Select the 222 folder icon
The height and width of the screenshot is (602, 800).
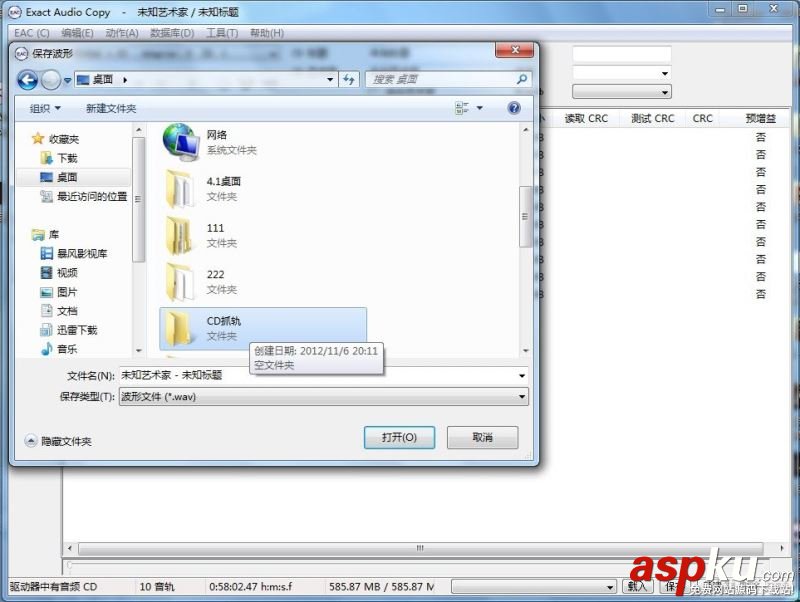coord(180,282)
